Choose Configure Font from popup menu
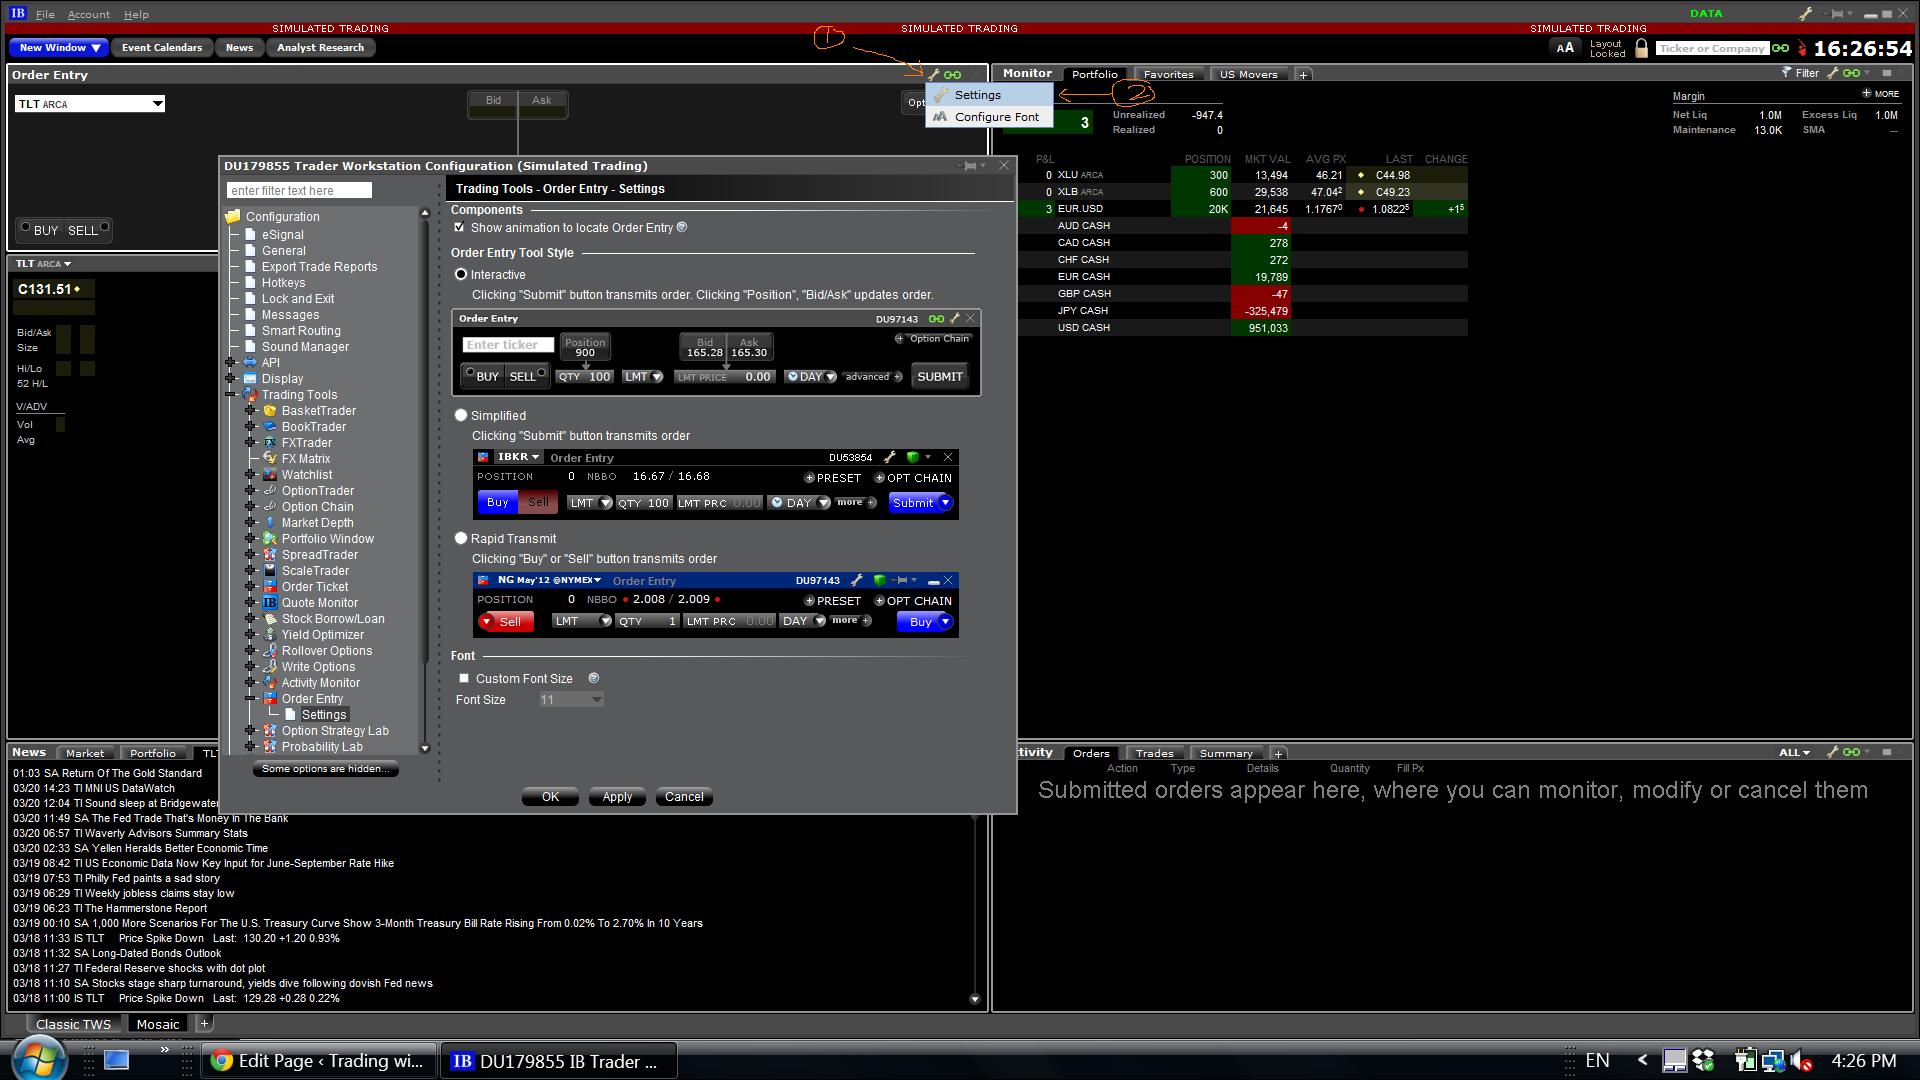This screenshot has width=1920, height=1080. click(989, 117)
